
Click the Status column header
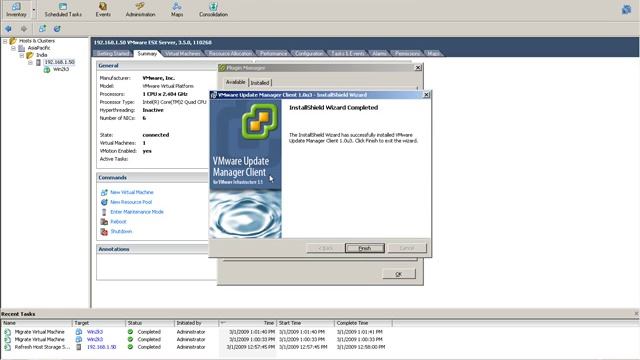click(150, 323)
